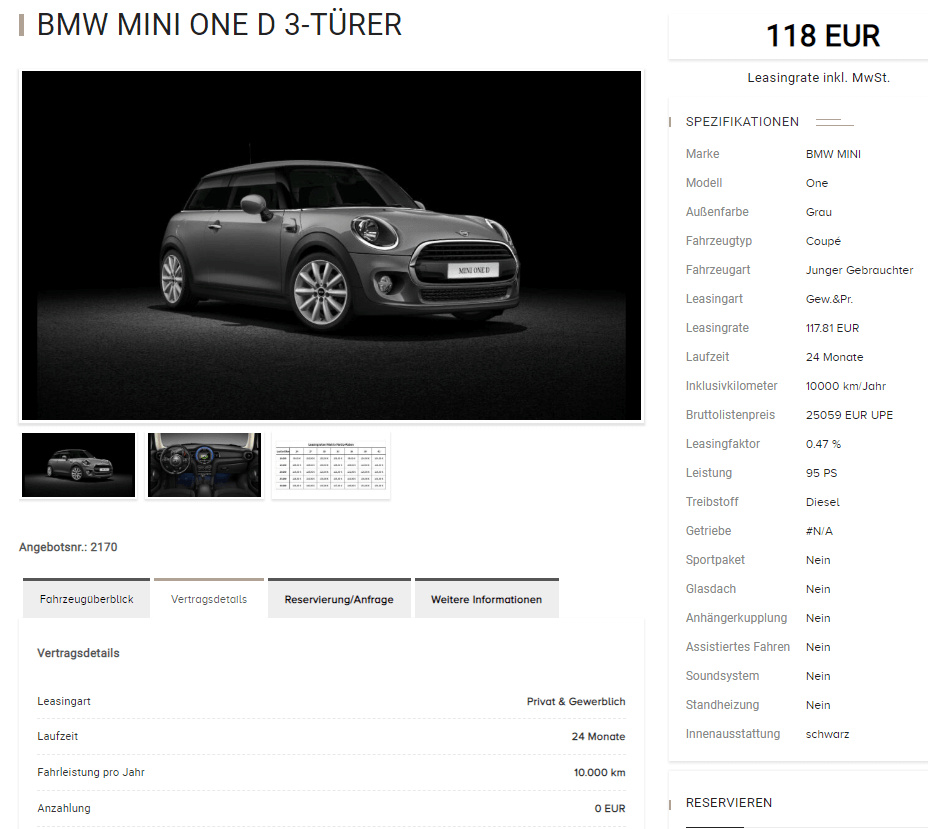The image size is (928, 829).
Task: Click the Innenausstattung label
Action: [x=733, y=734]
